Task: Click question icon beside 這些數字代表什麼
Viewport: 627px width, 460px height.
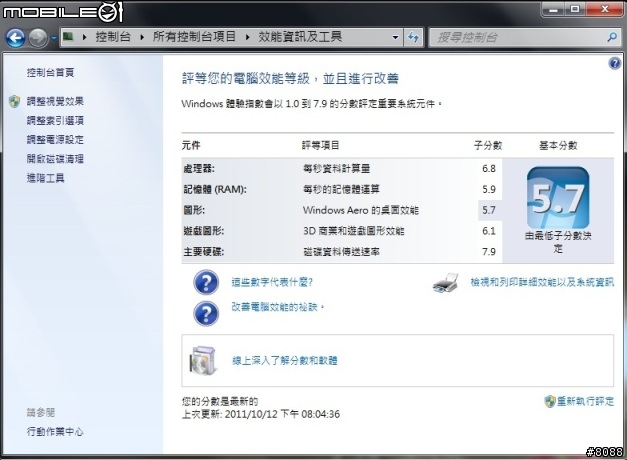Action: click(x=206, y=282)
